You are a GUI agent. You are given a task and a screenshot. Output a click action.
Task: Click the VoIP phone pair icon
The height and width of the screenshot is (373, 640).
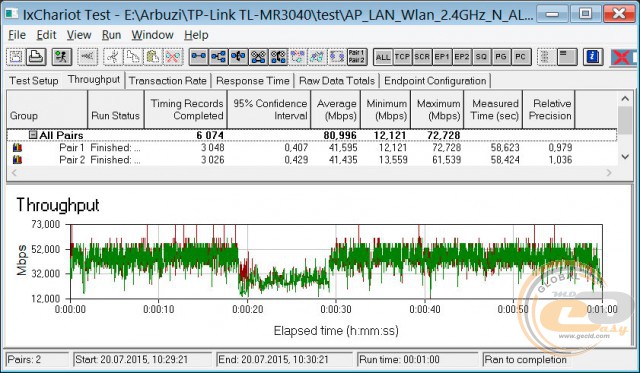tap(278, 57)
